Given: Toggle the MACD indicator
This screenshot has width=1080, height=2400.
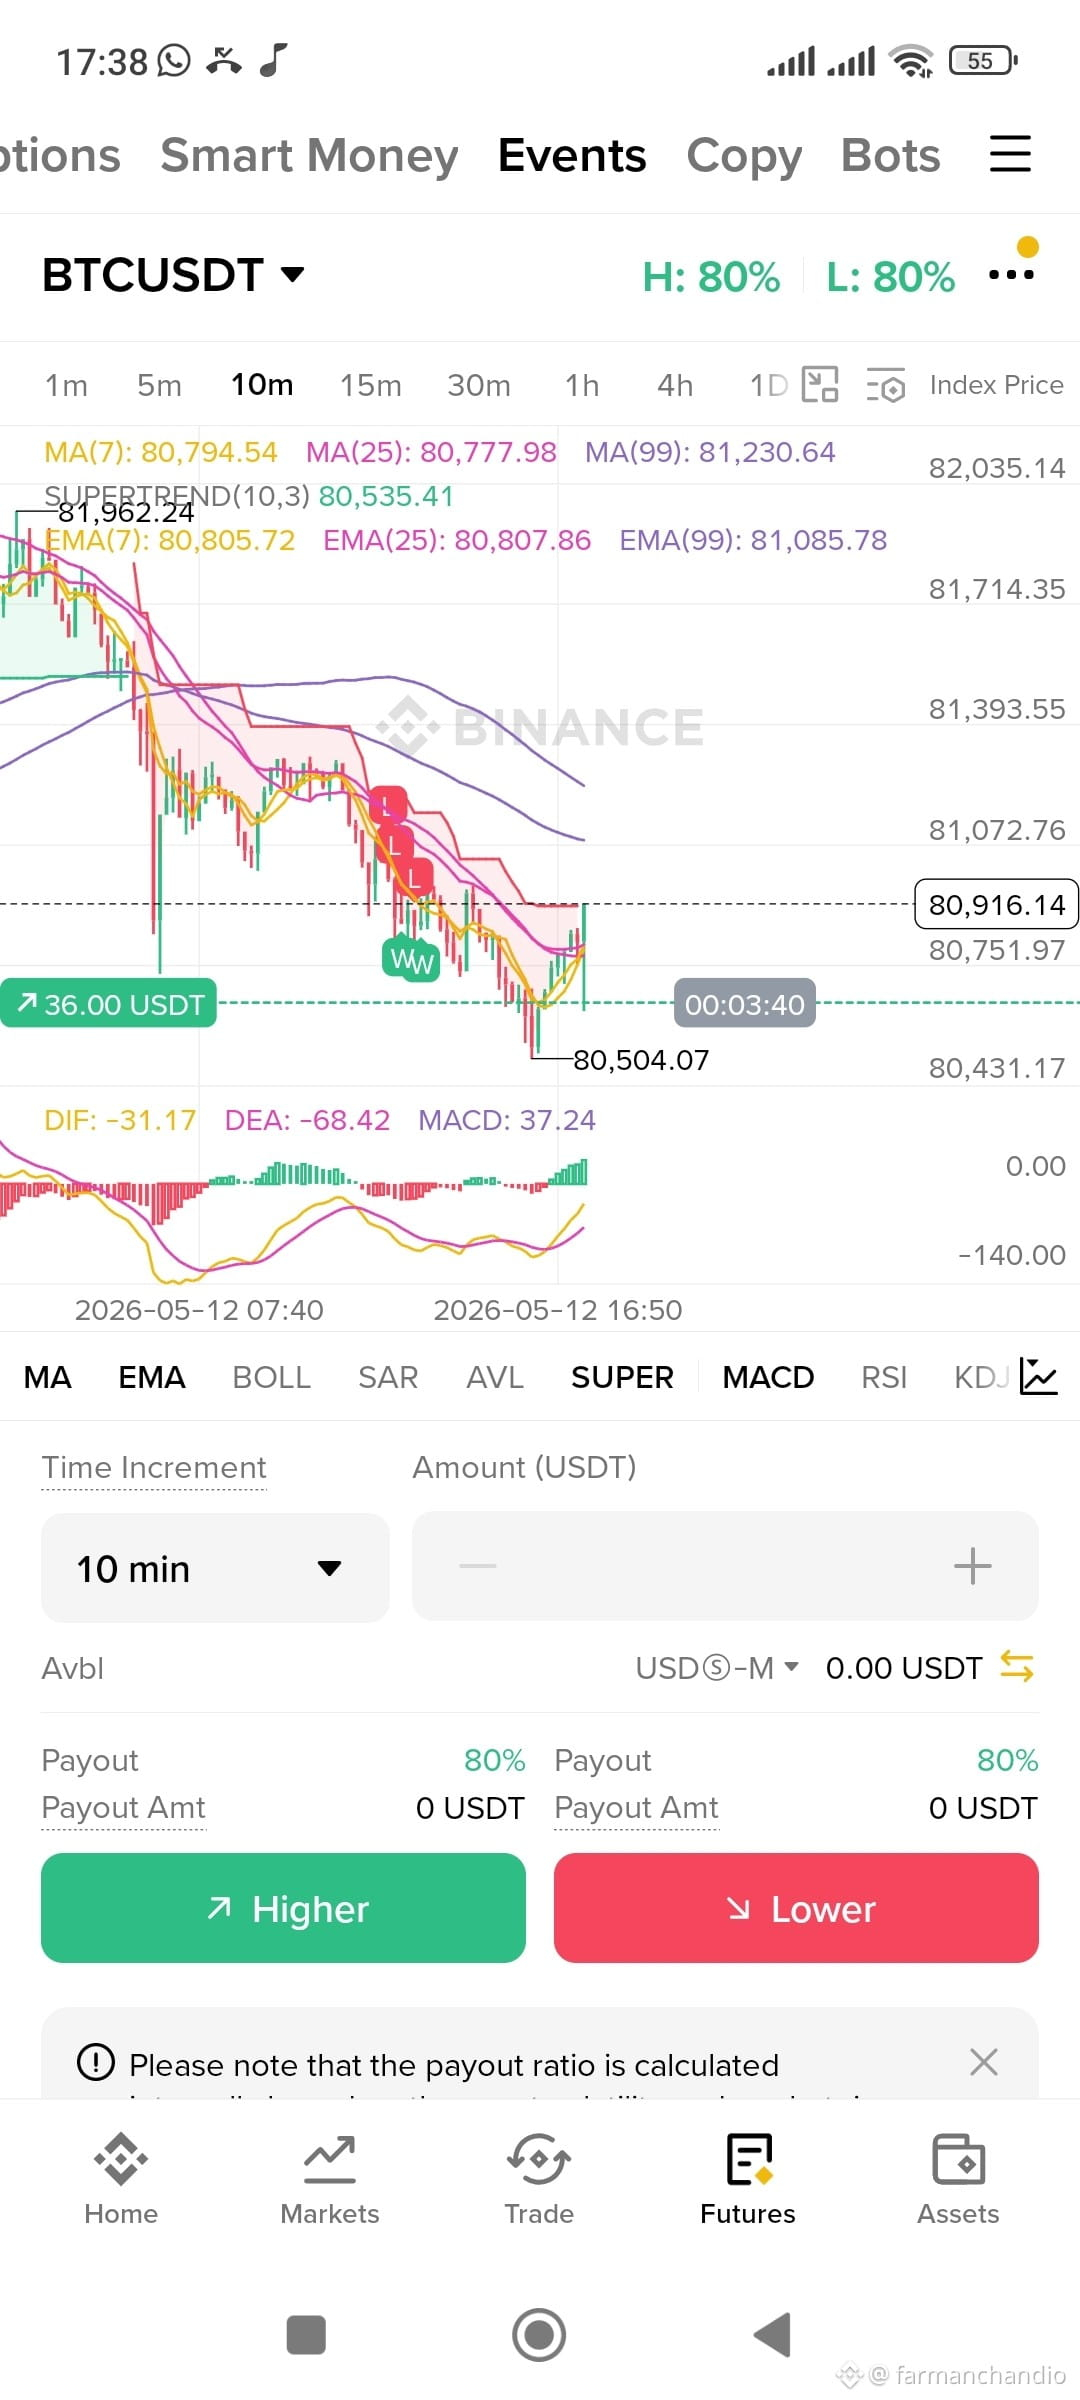Looking at the screenshot, I should click(x=768, y=1377).
